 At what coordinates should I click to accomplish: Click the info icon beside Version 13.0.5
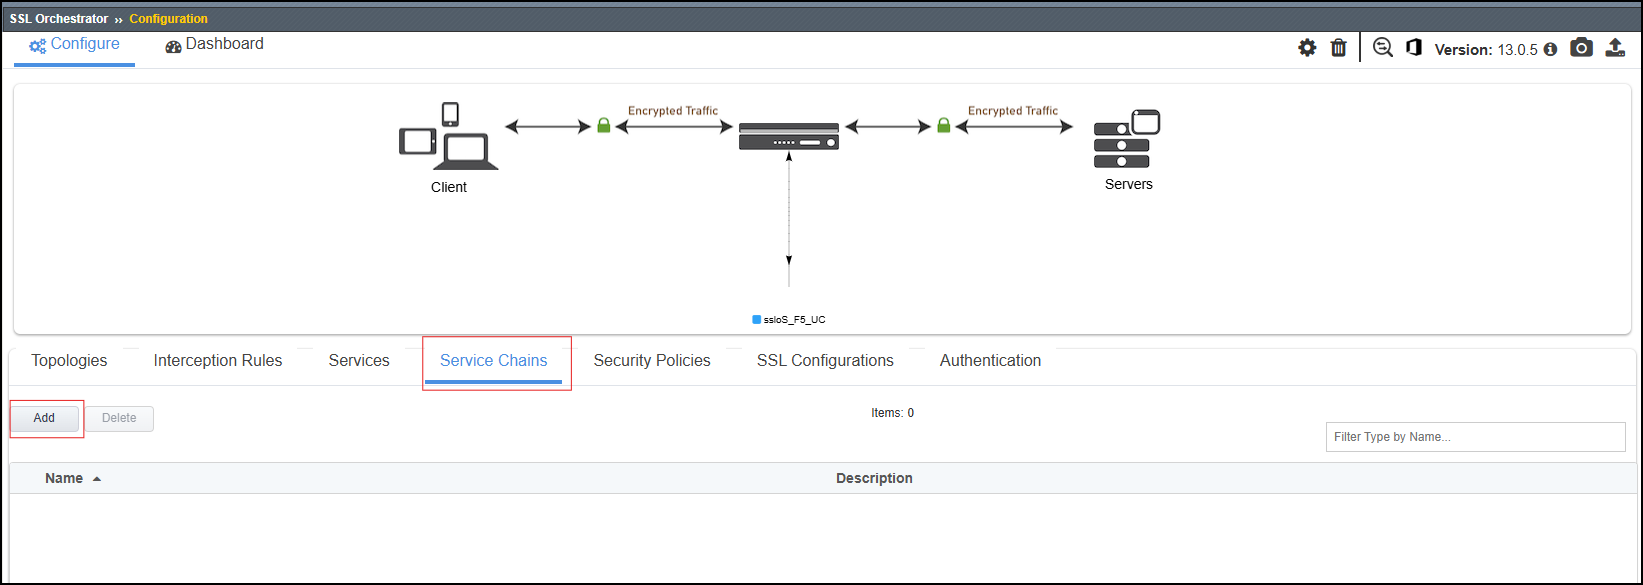tap(1550, 49)
